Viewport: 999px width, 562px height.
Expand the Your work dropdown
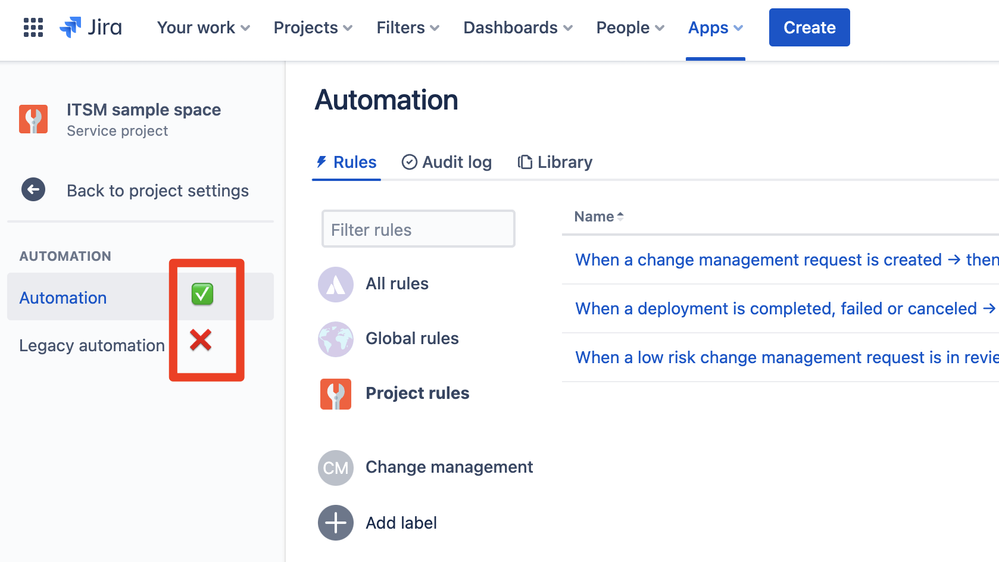(203, 27)
